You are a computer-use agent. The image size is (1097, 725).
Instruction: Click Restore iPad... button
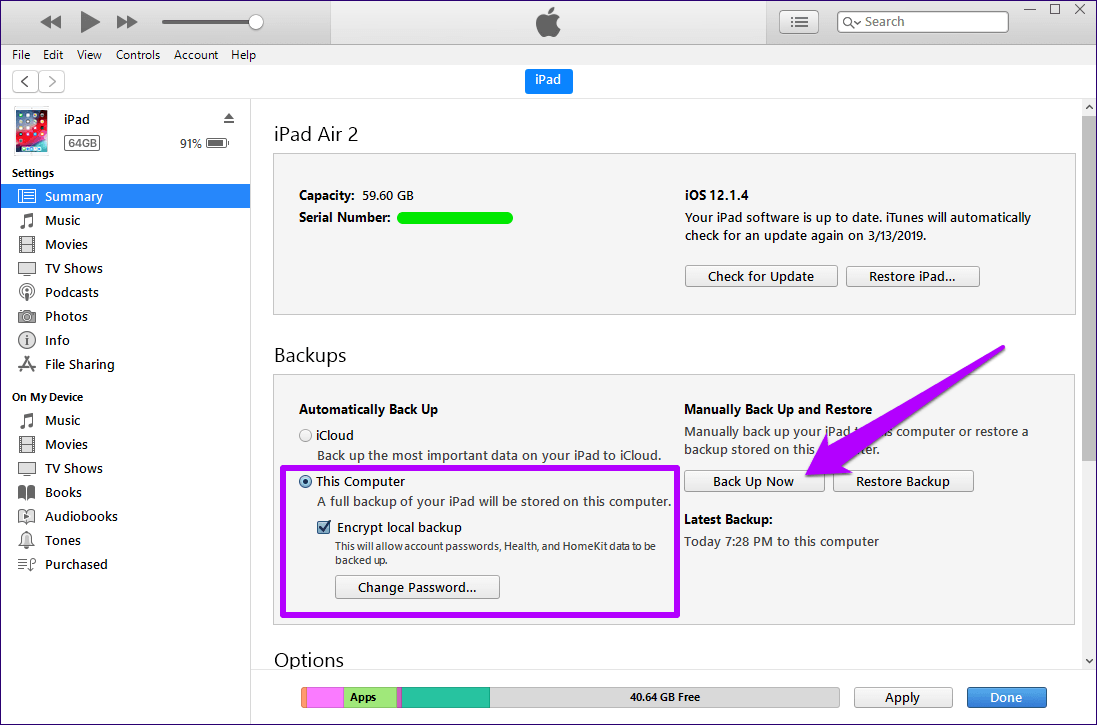click(x=912, y=276)
